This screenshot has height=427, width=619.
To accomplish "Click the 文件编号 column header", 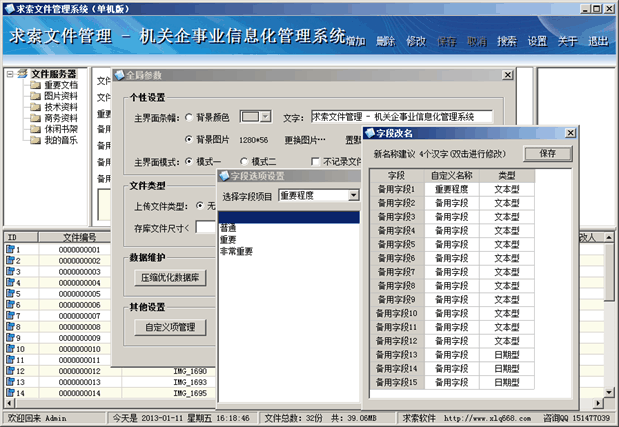I will click(80, 237).
